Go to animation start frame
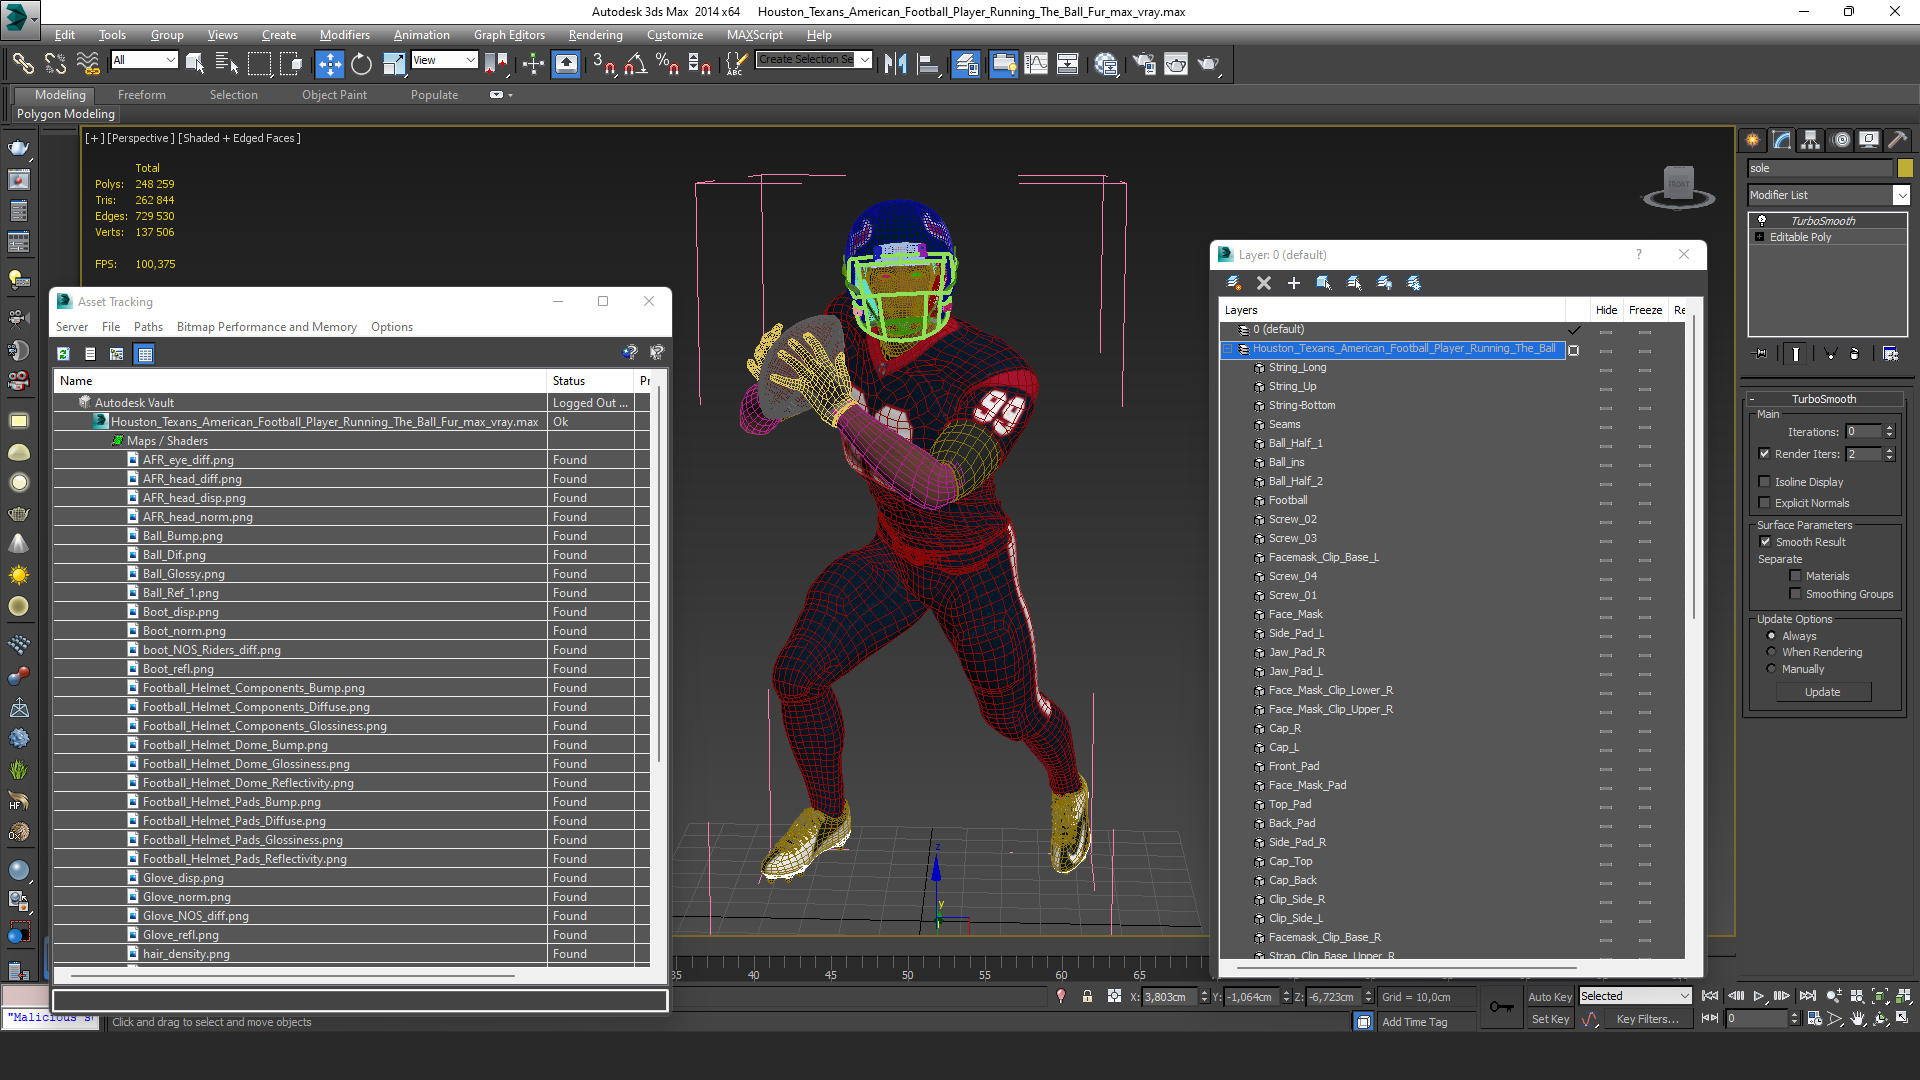This screenshot has height=1080, width=1920. click(x=1710, y=996)
